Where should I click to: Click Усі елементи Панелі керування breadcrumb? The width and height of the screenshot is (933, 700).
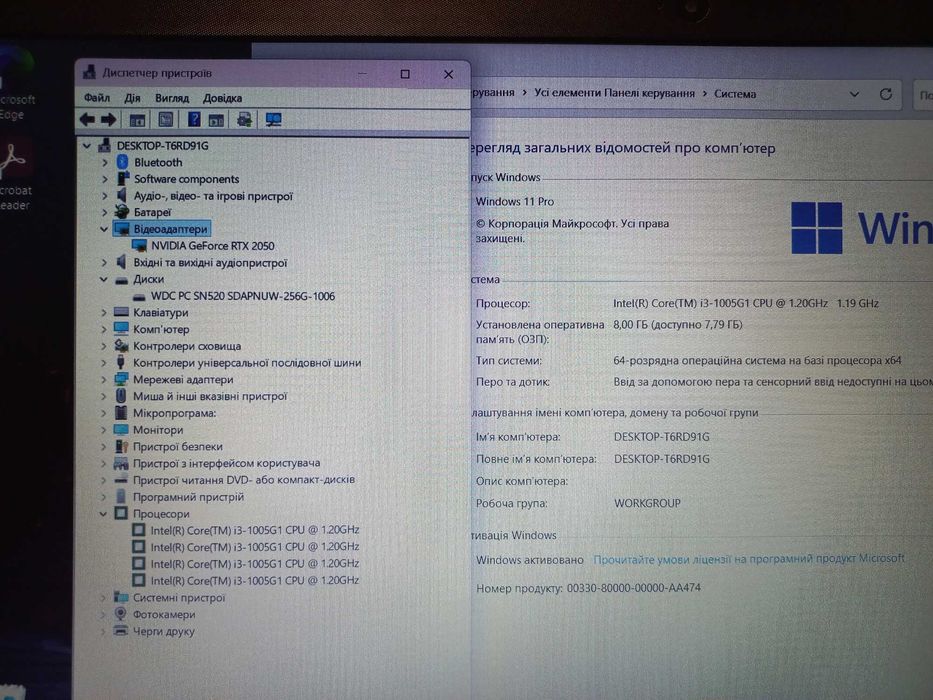tap(614, 93)
